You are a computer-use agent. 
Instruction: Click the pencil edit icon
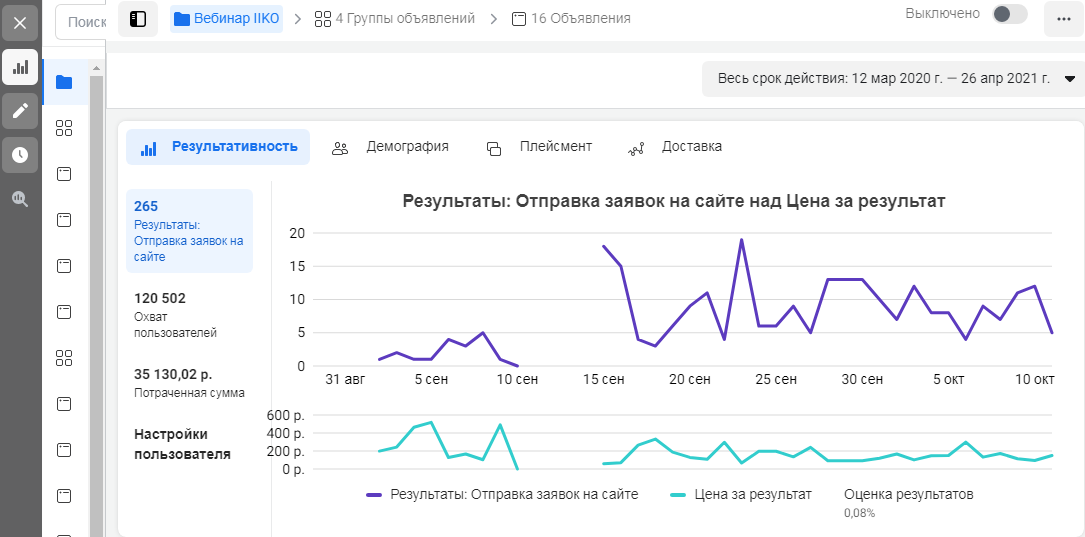click(20, 111)
